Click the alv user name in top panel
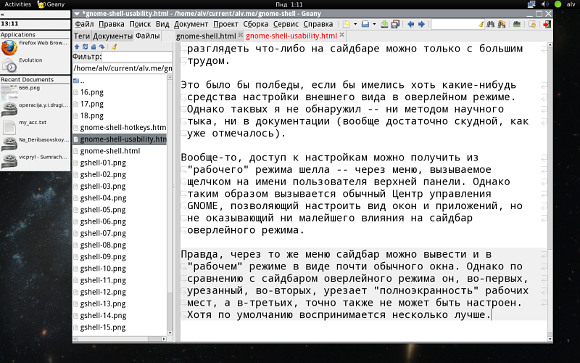 point(571,4)
